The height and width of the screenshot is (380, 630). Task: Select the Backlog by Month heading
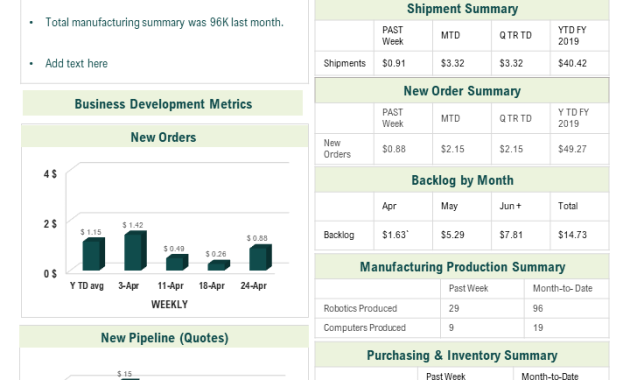pos(462,180)
